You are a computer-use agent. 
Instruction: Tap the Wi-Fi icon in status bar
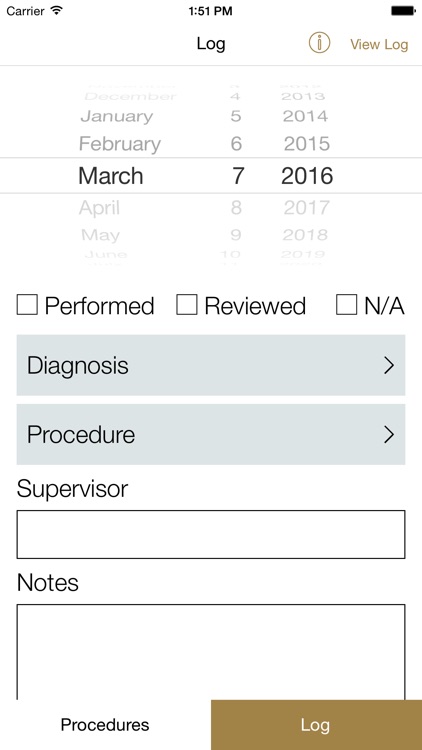57,11
